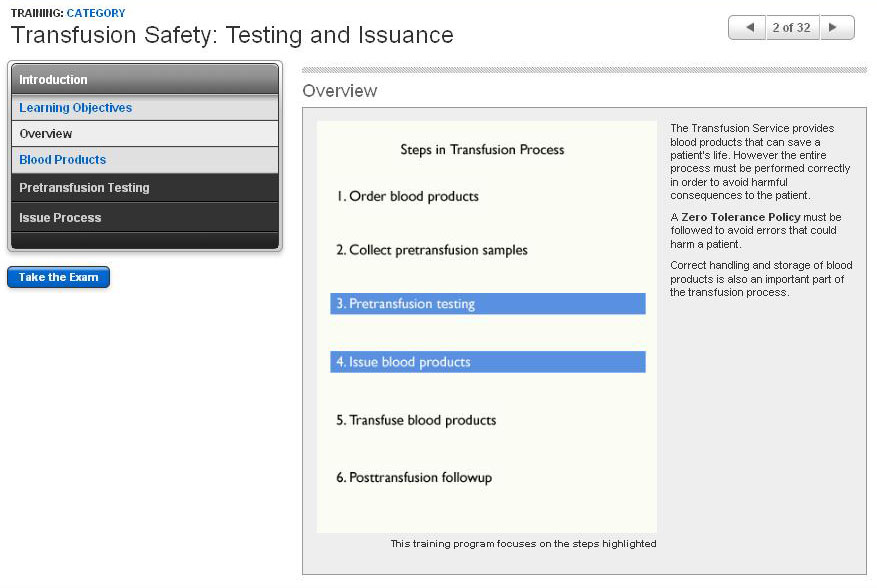877x588 pixels.
Task: Click step 6 Posttransfusion followup
Action: click(x=414, y=478)
